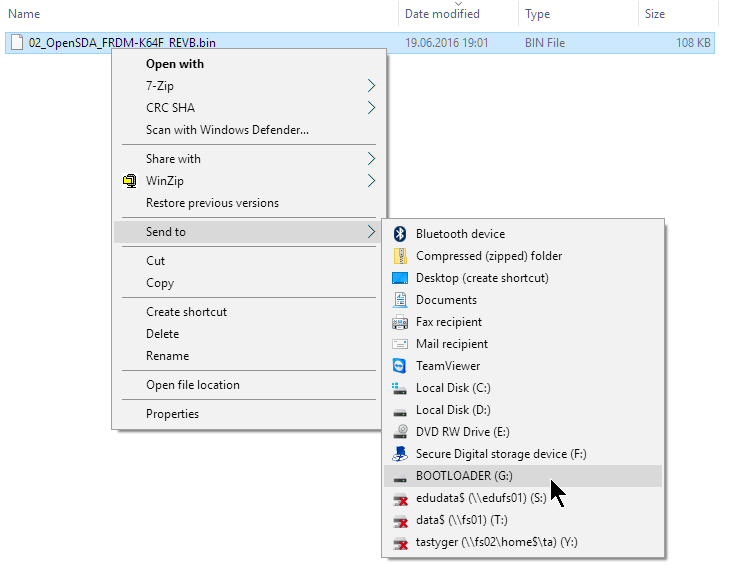This screenshot has height=578, width=731.
Task: Select the 02_OpenSDA_FRDM-K64F_REVB.bin file name
Action: [x=122, y=43]
